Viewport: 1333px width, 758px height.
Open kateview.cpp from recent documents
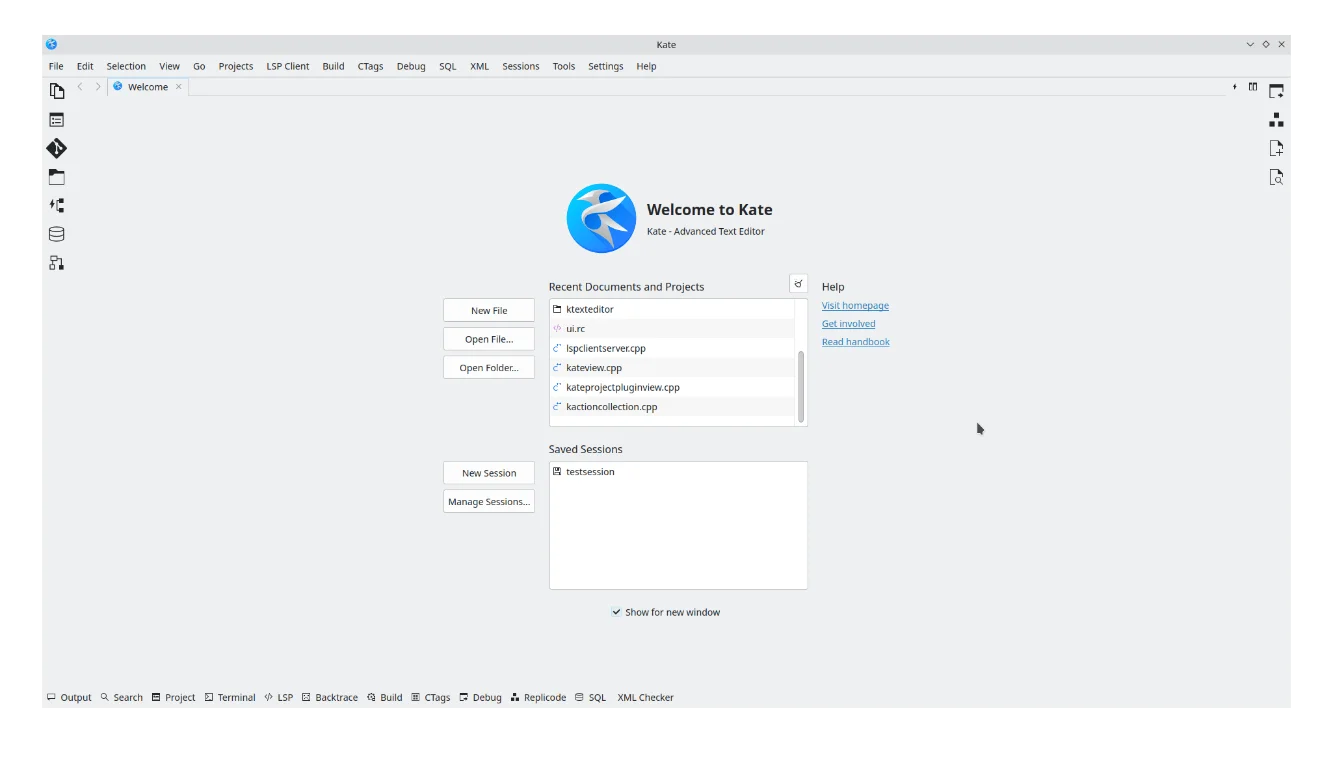[594, 368]
